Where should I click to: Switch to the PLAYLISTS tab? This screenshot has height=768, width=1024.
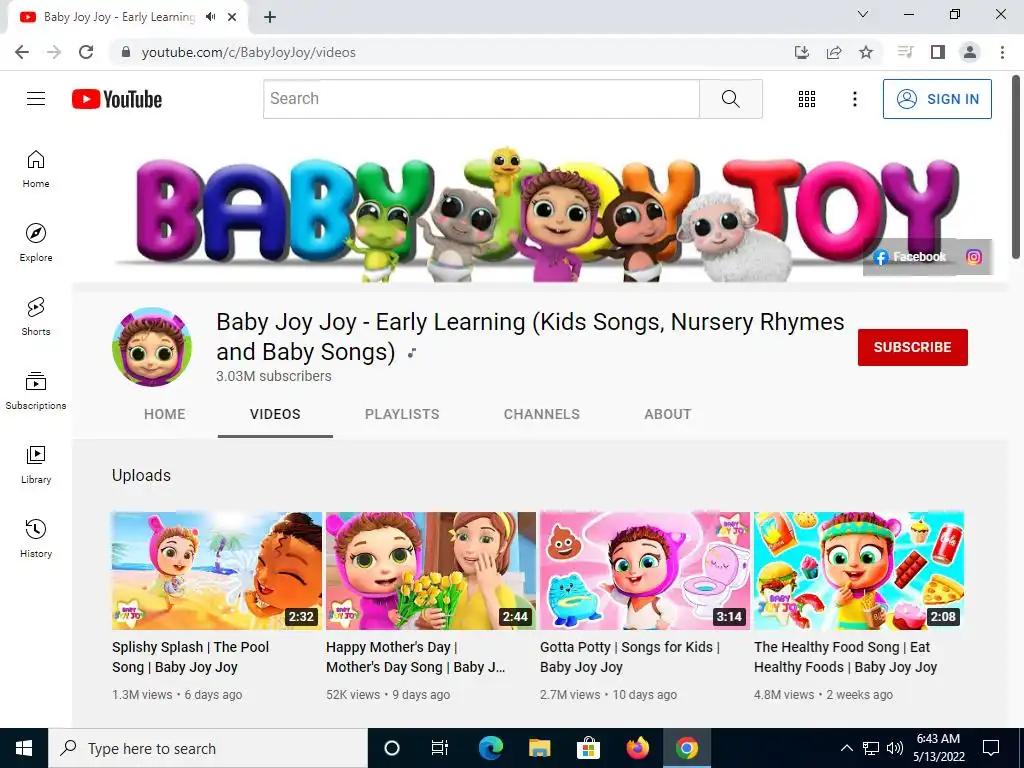click(402, 414)
